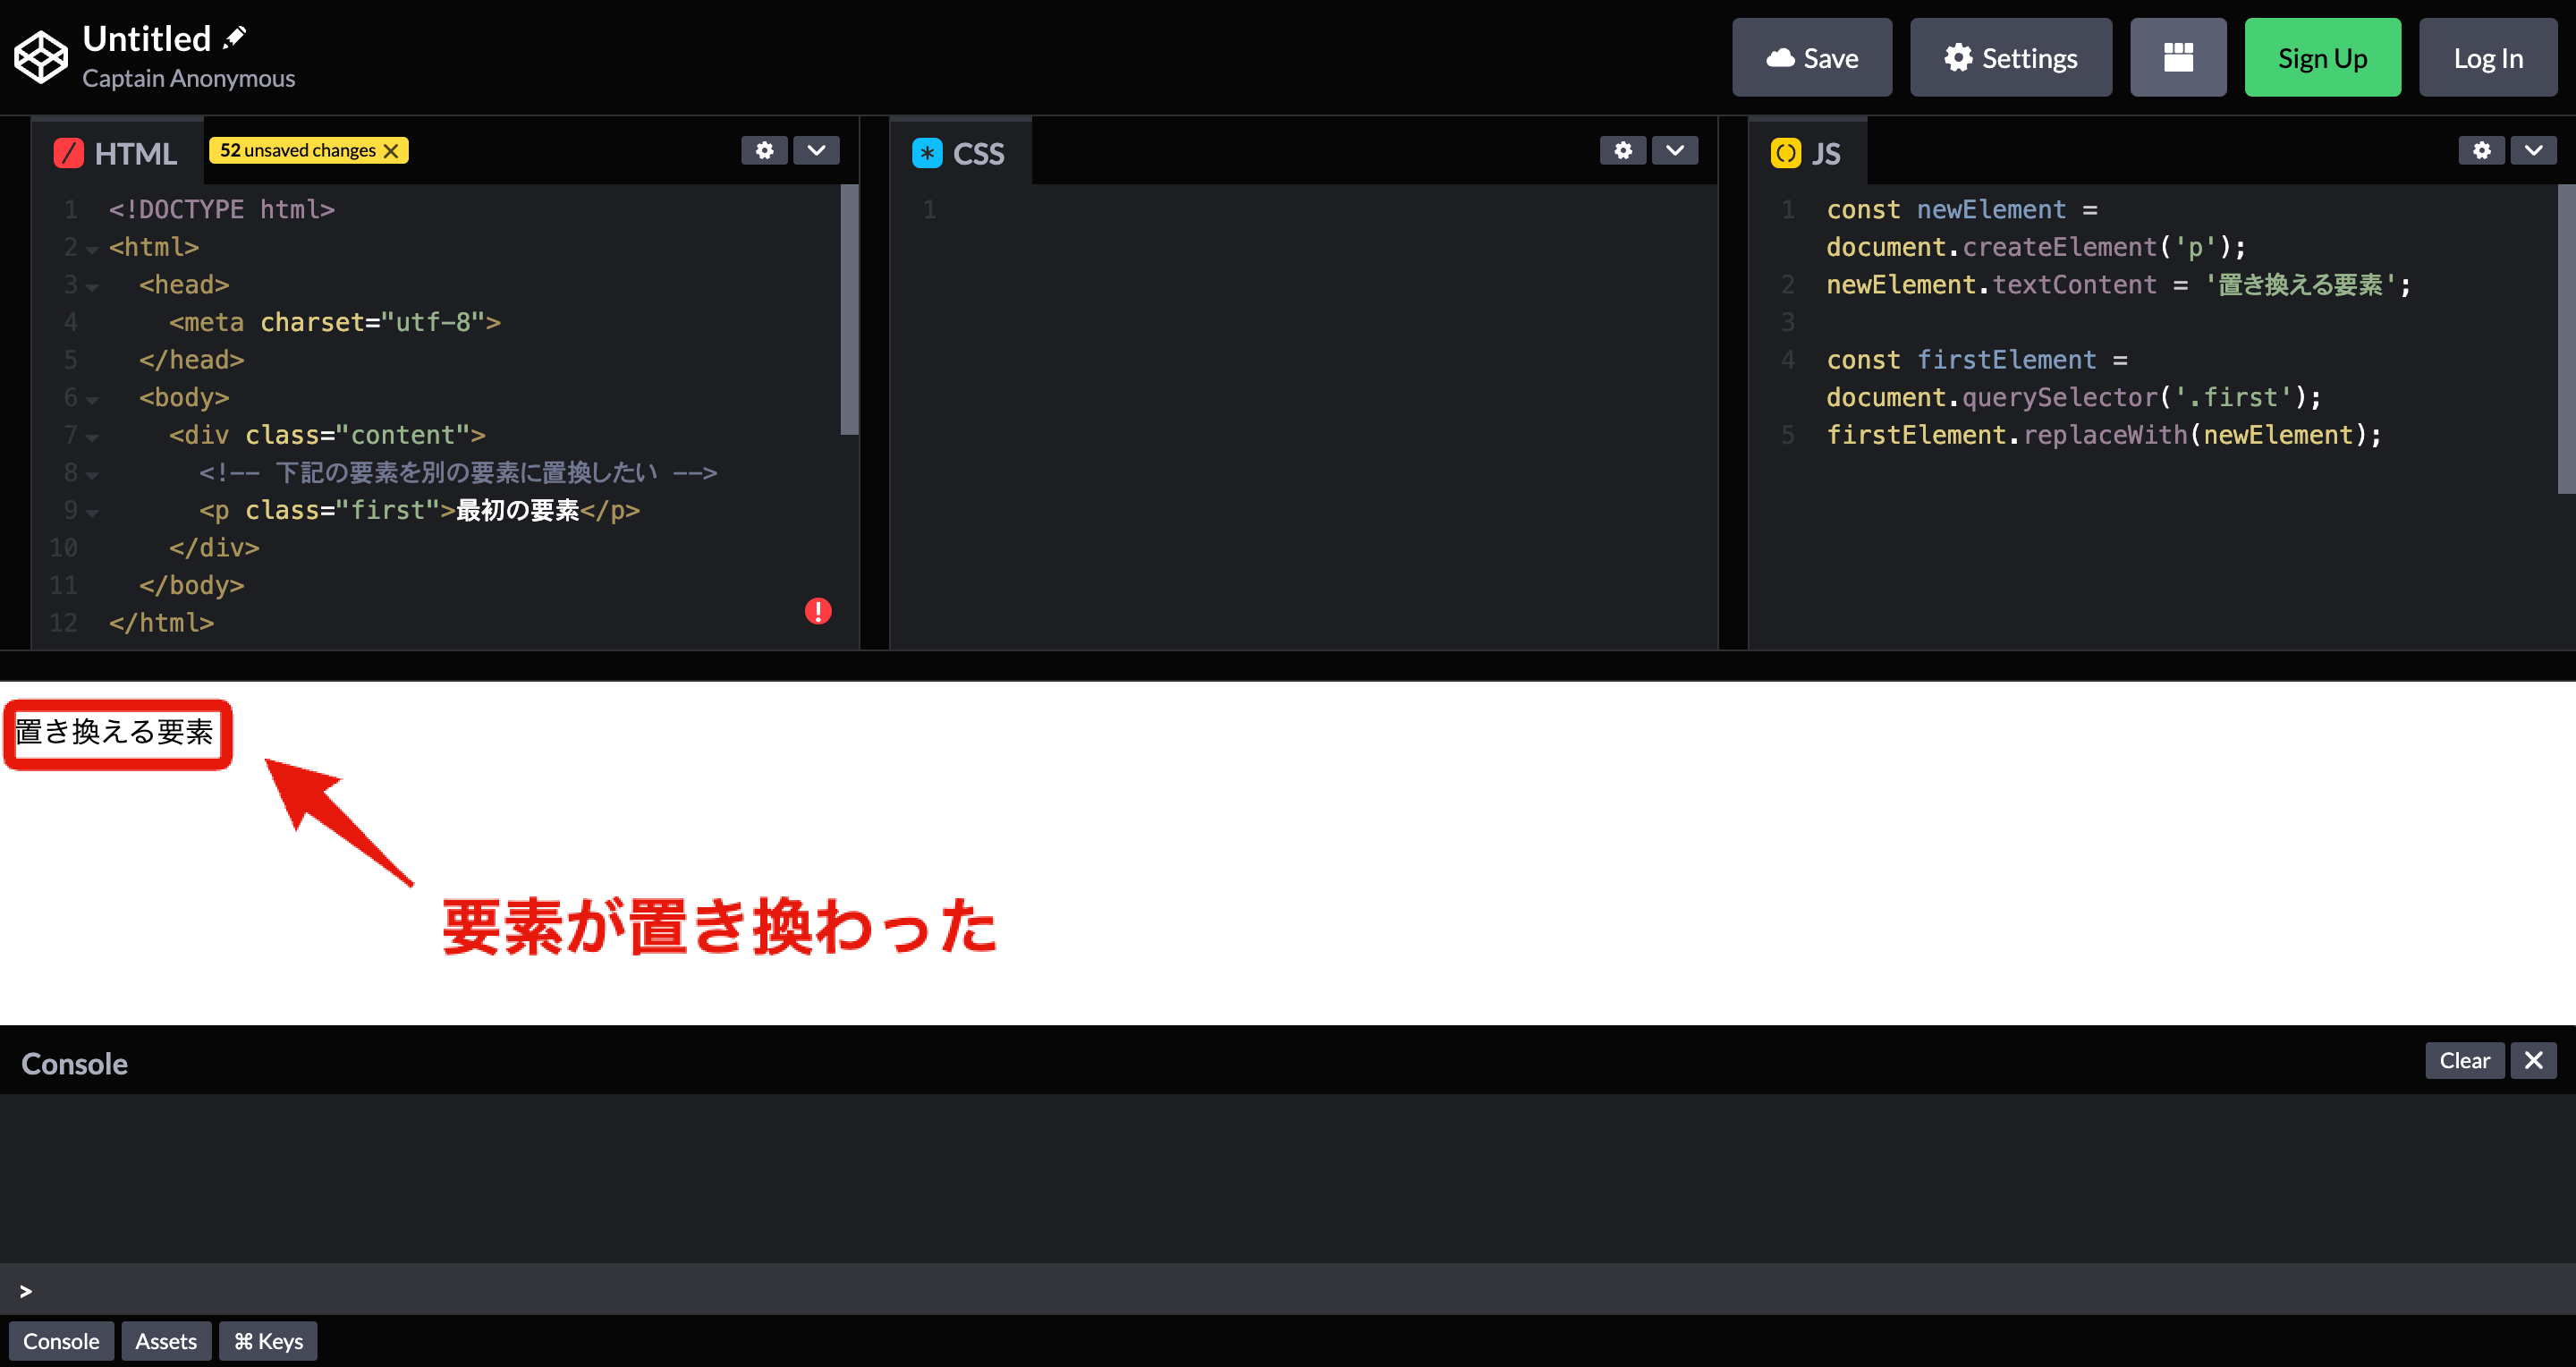
Task: Change the editor layout with the layout icon
Action: [2178, 57]
